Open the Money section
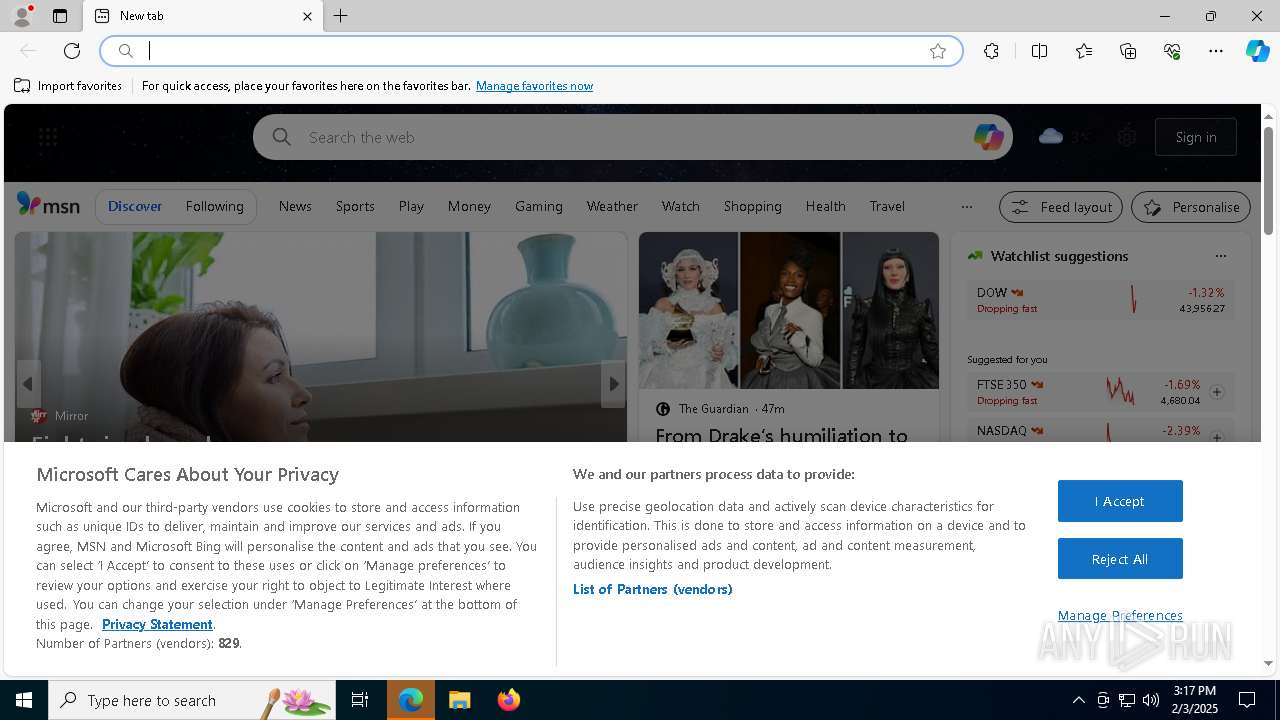1280x720 pixels. point(469,206)
